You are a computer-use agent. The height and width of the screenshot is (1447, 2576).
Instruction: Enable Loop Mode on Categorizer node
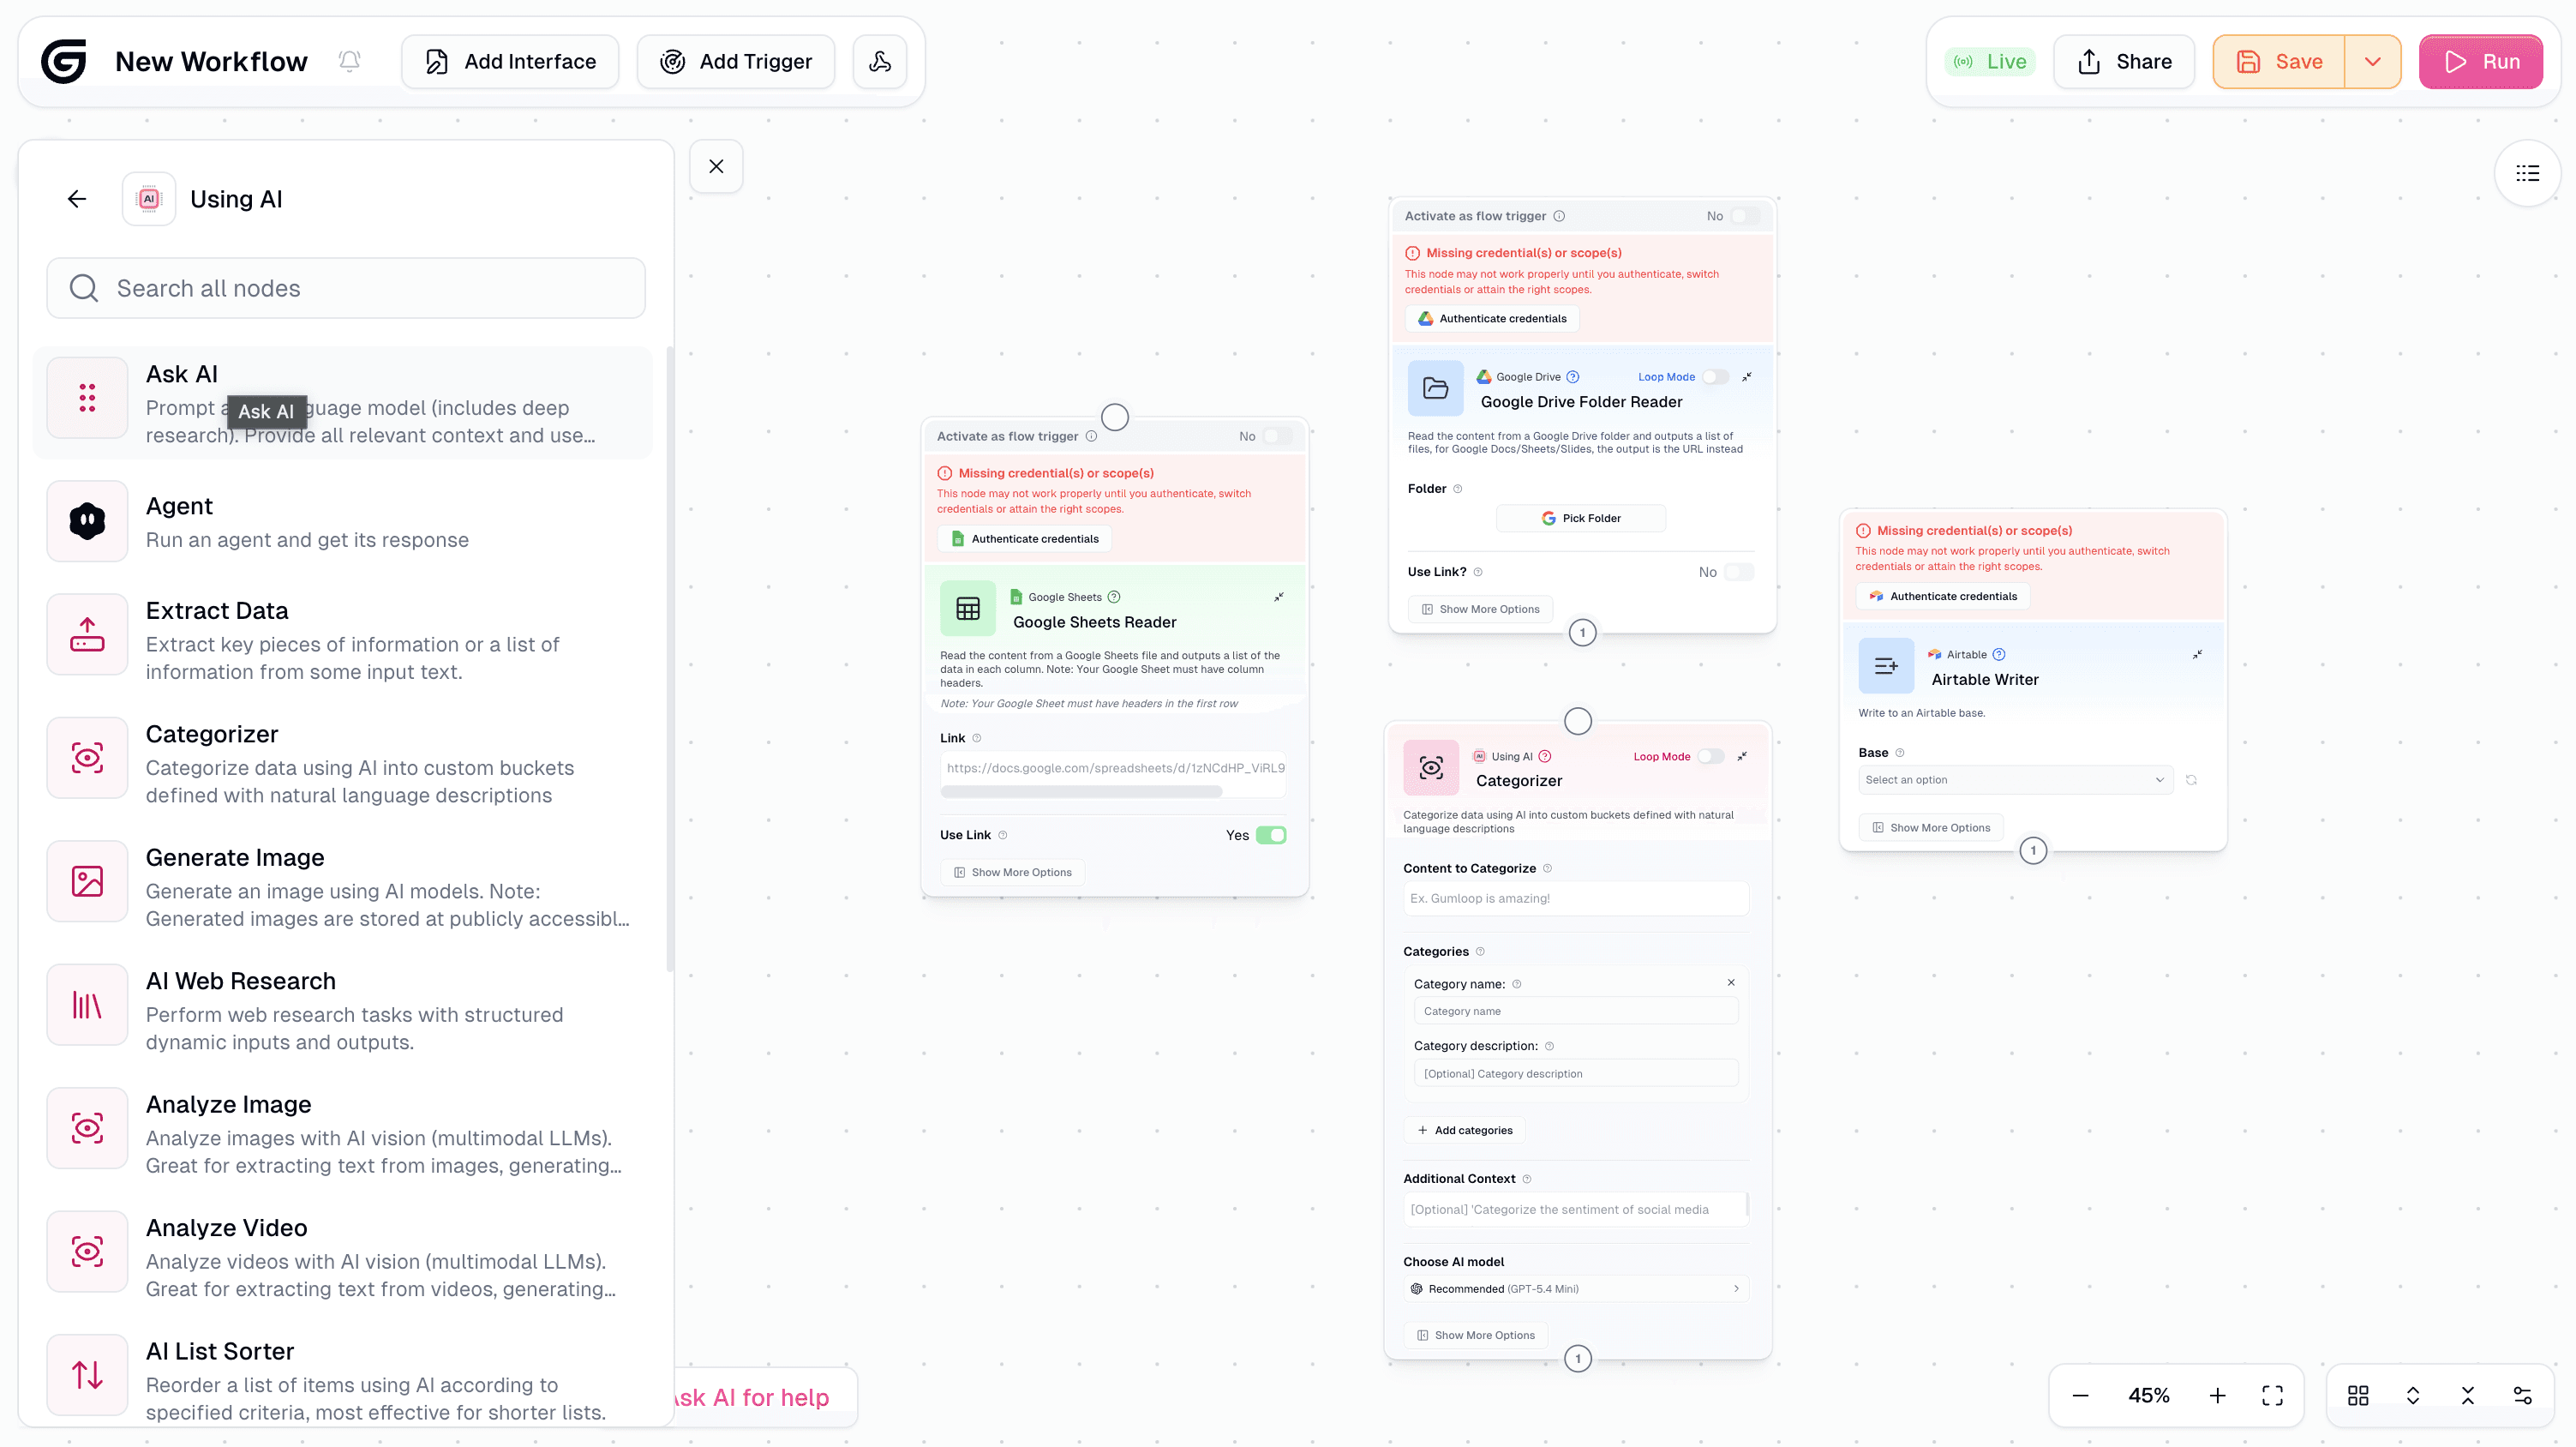click(1711, 756)
